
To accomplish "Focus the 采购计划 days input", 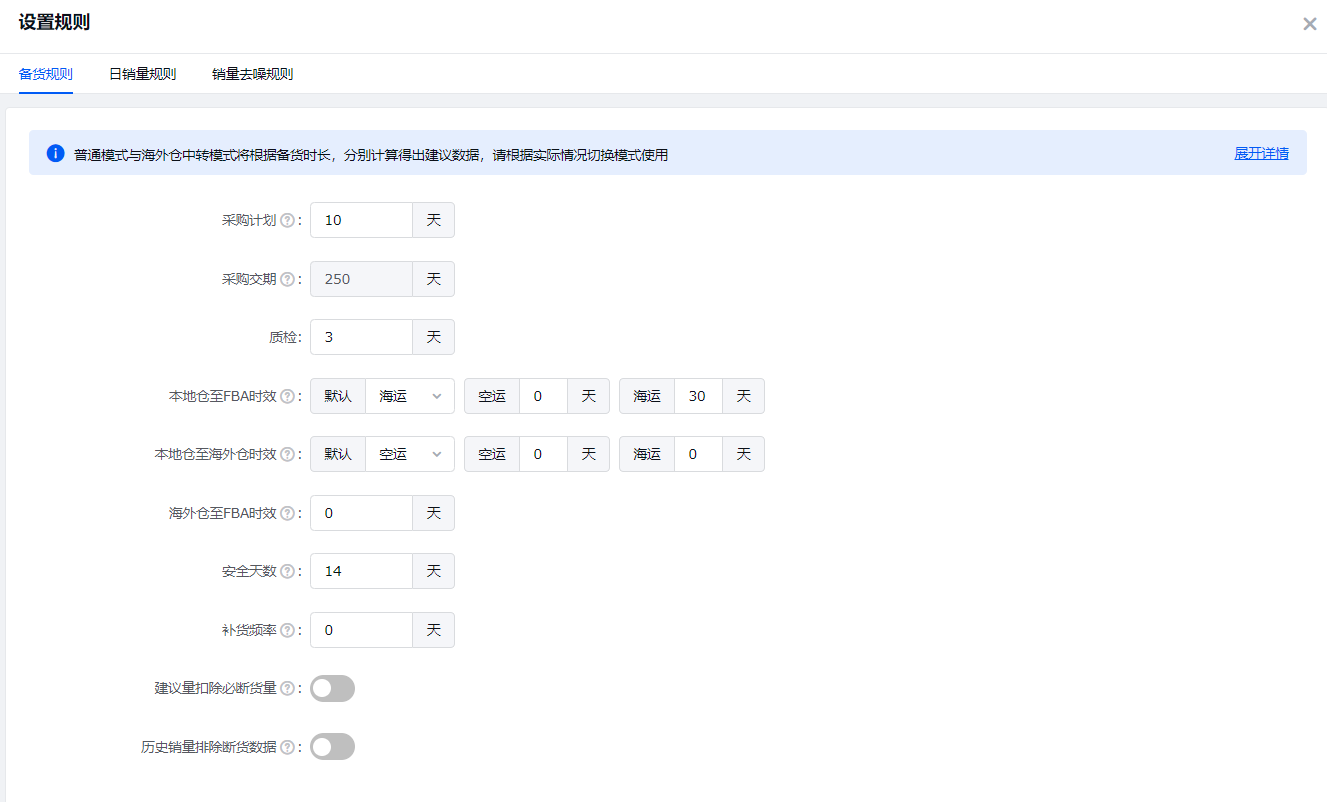I will (361, 220).
